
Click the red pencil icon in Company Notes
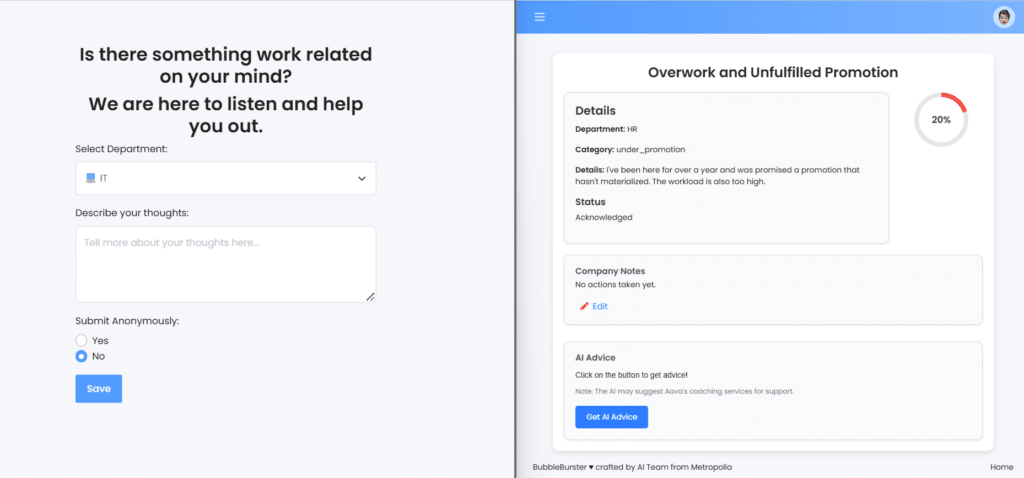pos(584,306)
